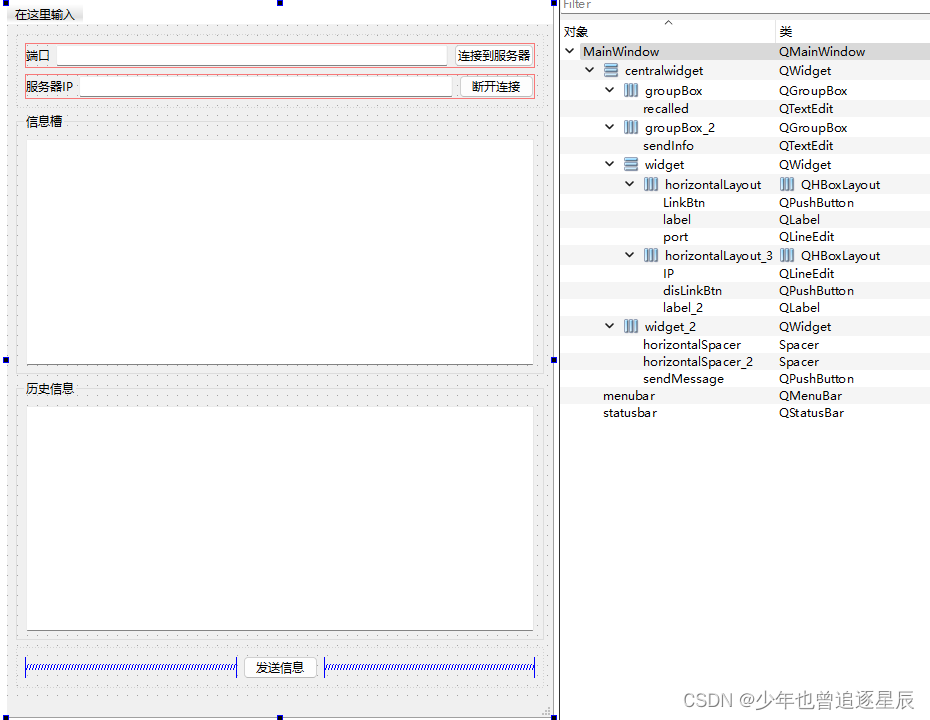930x720 pixels.
Task: Click the QGroupBox icon next to groupBox
Action: [x=629, y=90]
